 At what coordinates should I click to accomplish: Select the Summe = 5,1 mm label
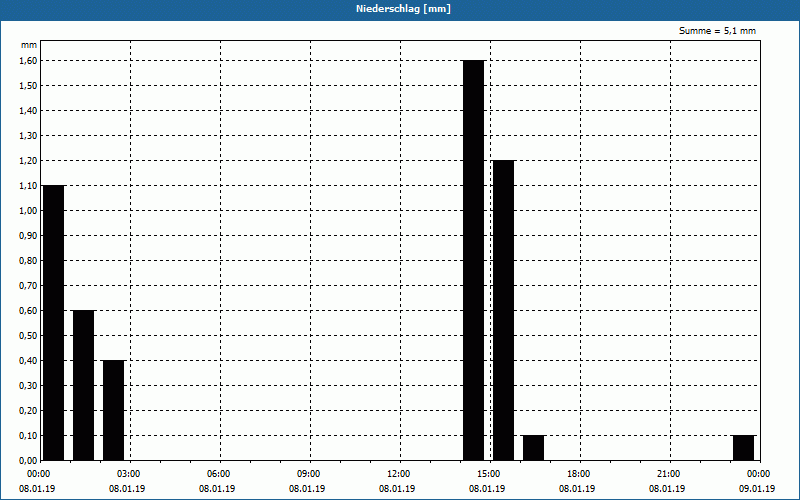(x=717, y=31)
